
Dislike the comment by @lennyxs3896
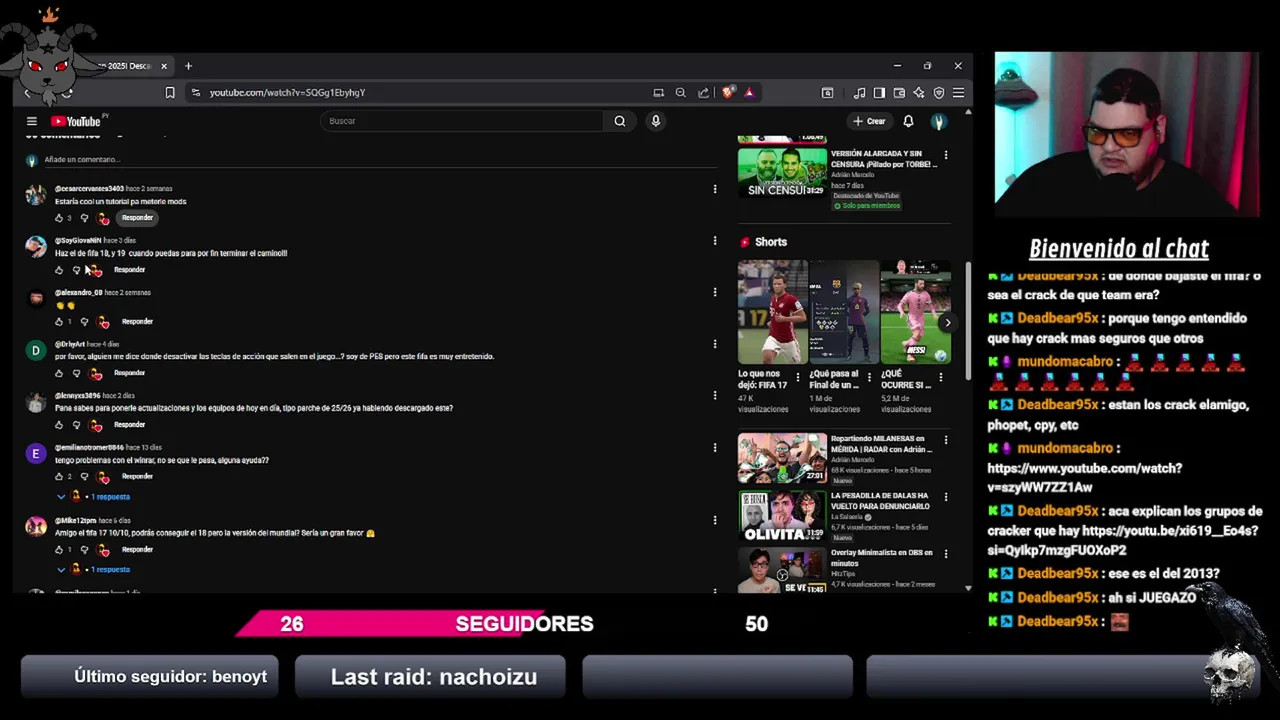click(x=76, y=425)
